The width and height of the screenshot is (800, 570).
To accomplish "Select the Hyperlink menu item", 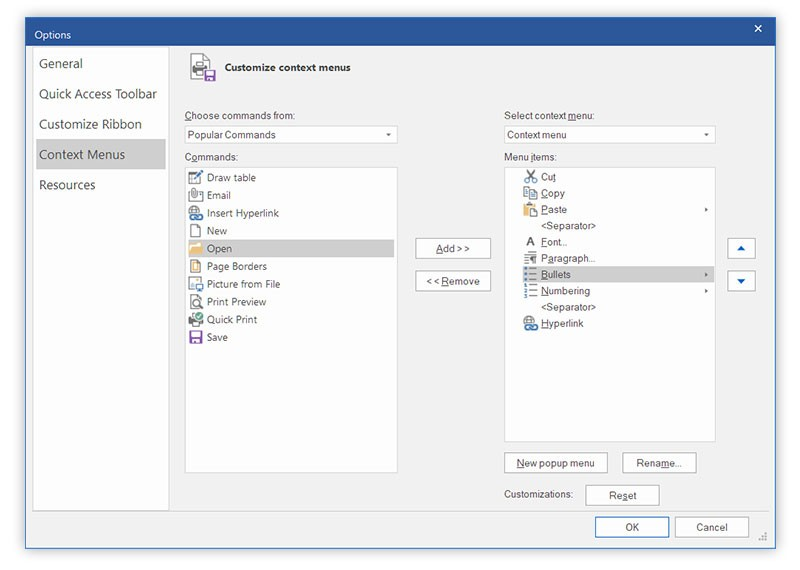I will coord(562,324).
